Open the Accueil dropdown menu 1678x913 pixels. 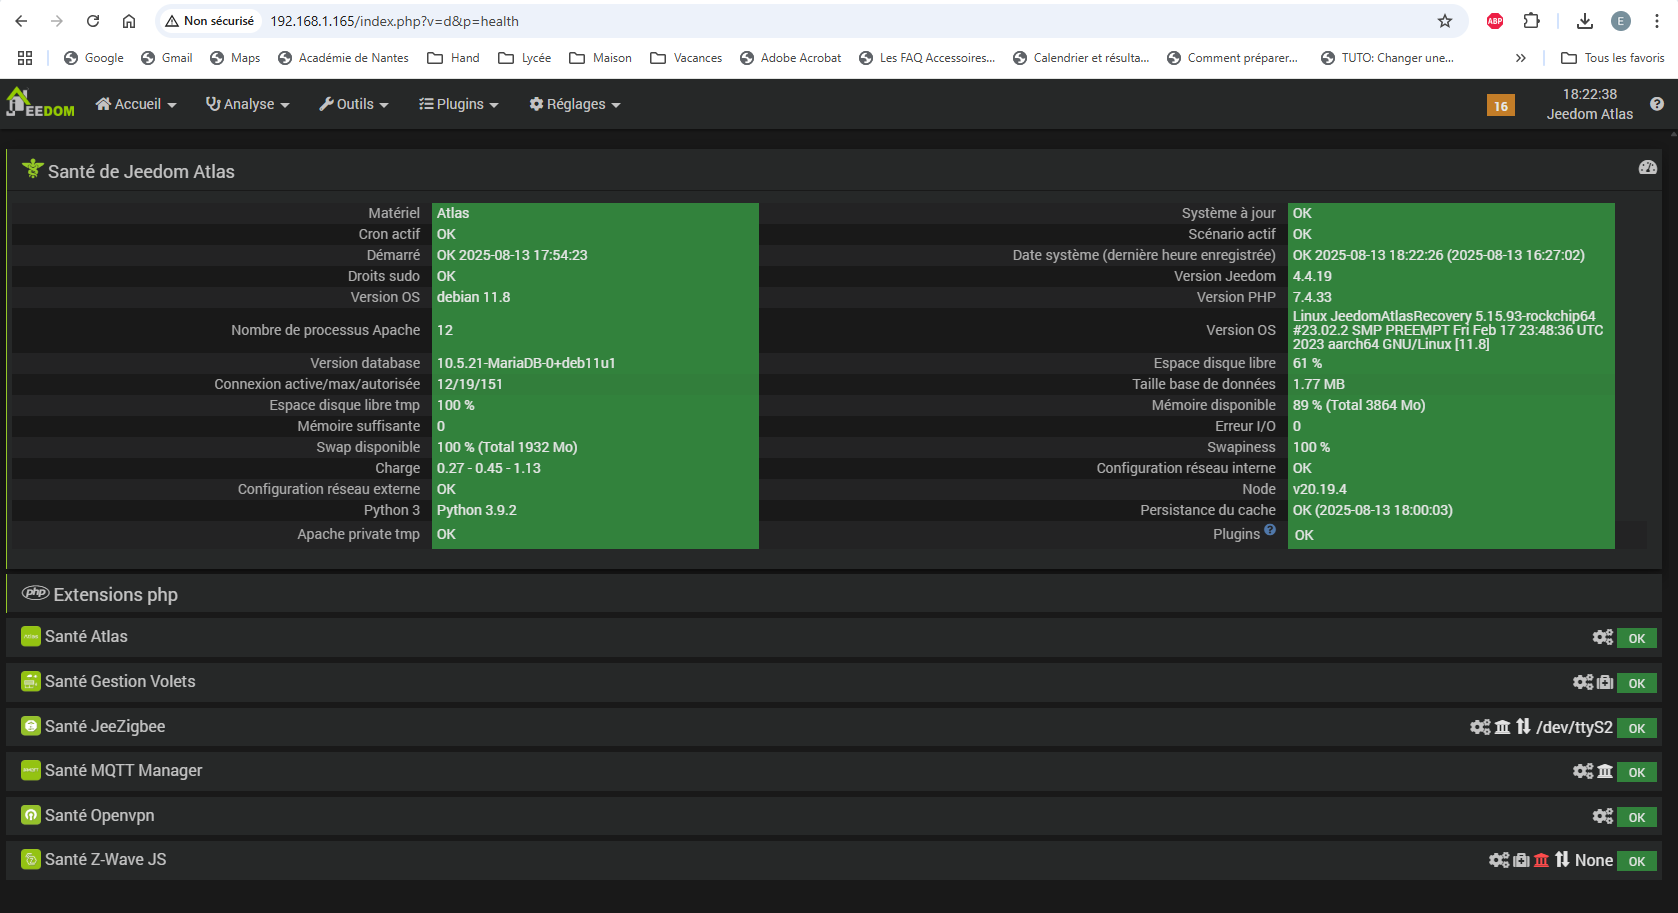(136, 104)
